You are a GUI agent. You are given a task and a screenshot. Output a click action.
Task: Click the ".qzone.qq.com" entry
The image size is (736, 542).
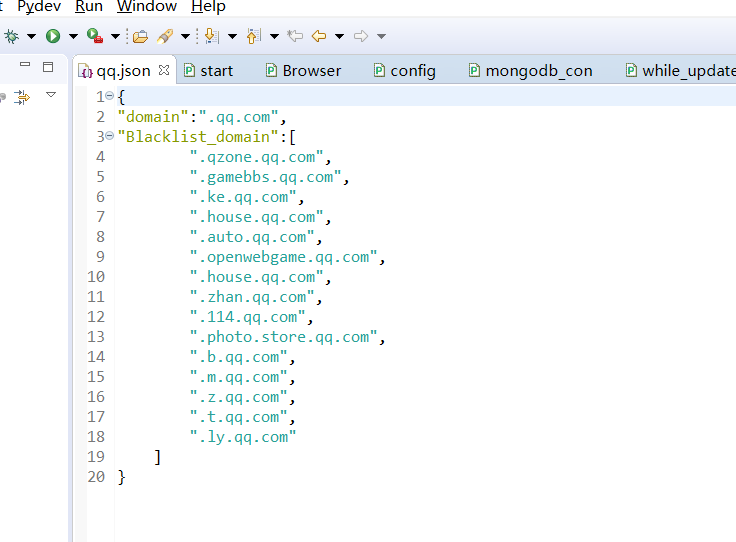257,157
